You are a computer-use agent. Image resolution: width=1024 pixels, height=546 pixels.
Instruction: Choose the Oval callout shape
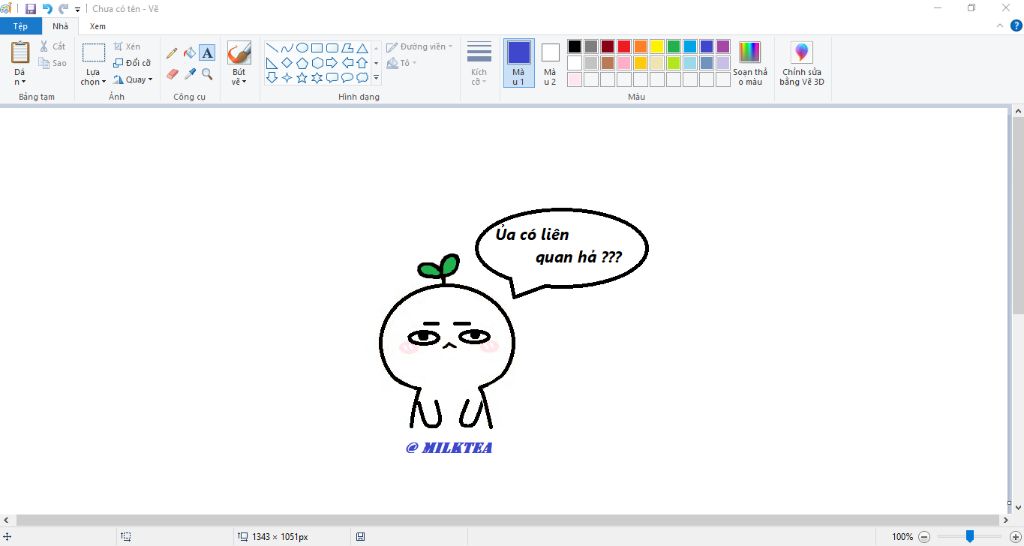click(x=347, y=78)
